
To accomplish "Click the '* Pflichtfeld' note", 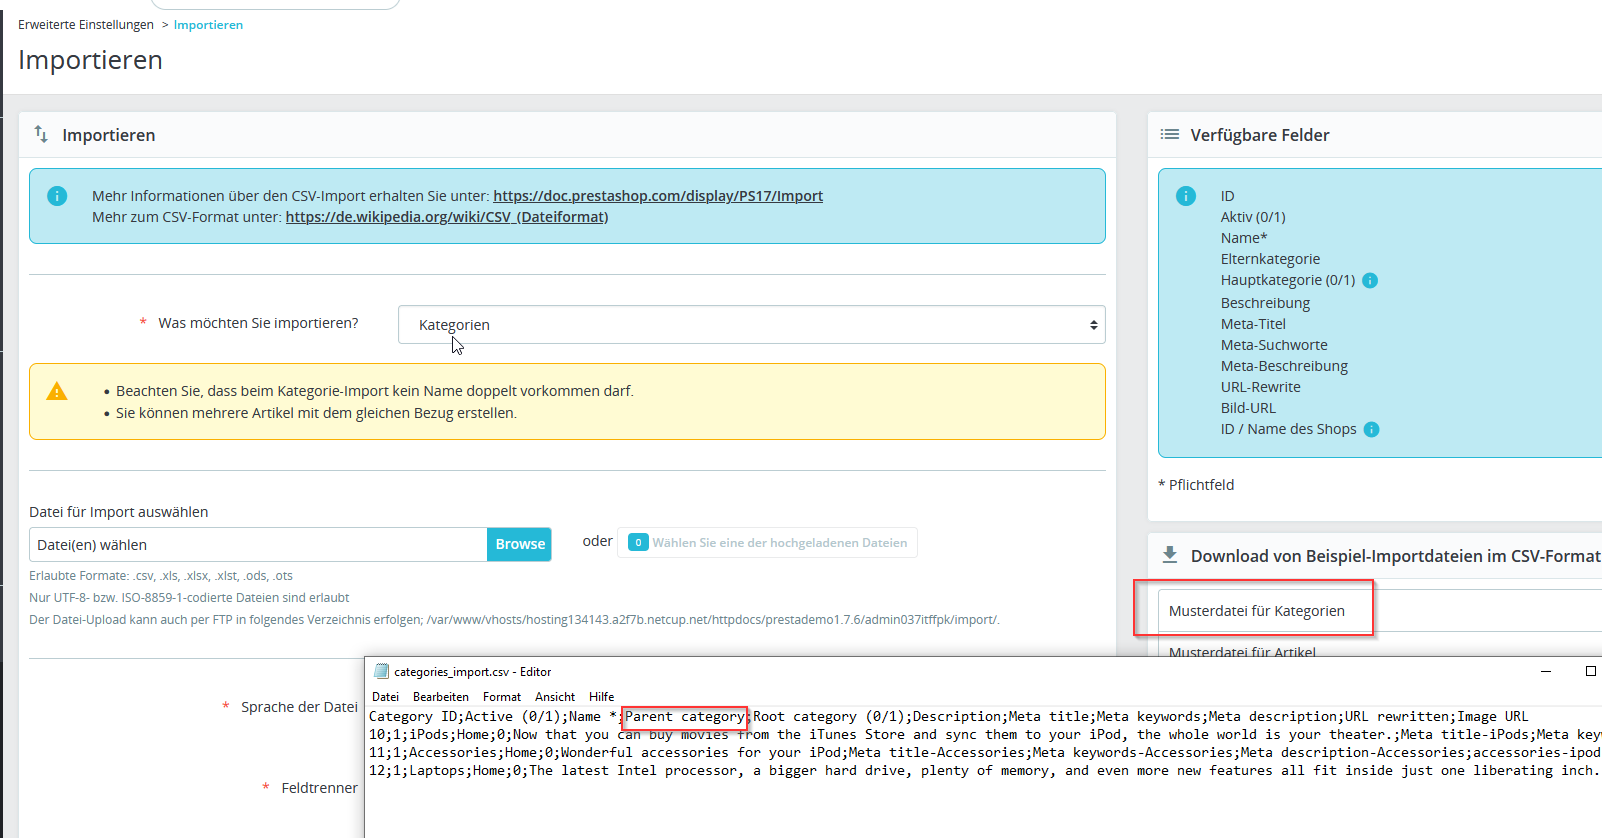I will [1196, 485].
